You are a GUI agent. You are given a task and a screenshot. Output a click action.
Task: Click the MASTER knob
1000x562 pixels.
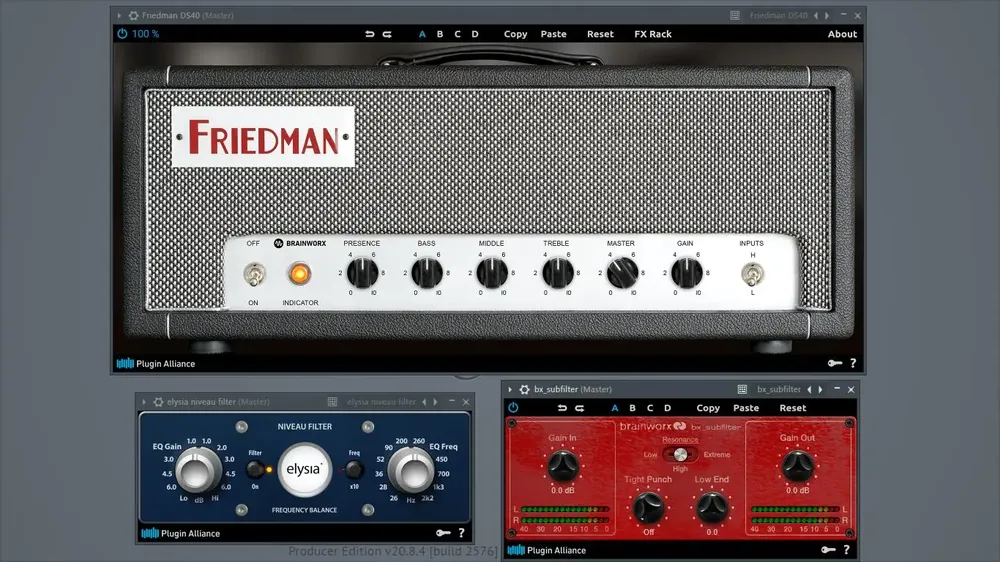[x=622, y=274]
